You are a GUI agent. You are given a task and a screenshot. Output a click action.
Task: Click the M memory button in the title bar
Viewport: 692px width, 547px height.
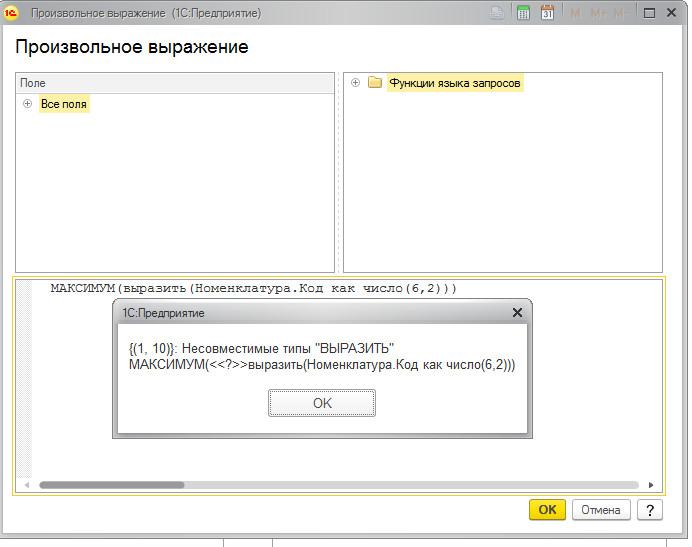[x=575, y=13]
